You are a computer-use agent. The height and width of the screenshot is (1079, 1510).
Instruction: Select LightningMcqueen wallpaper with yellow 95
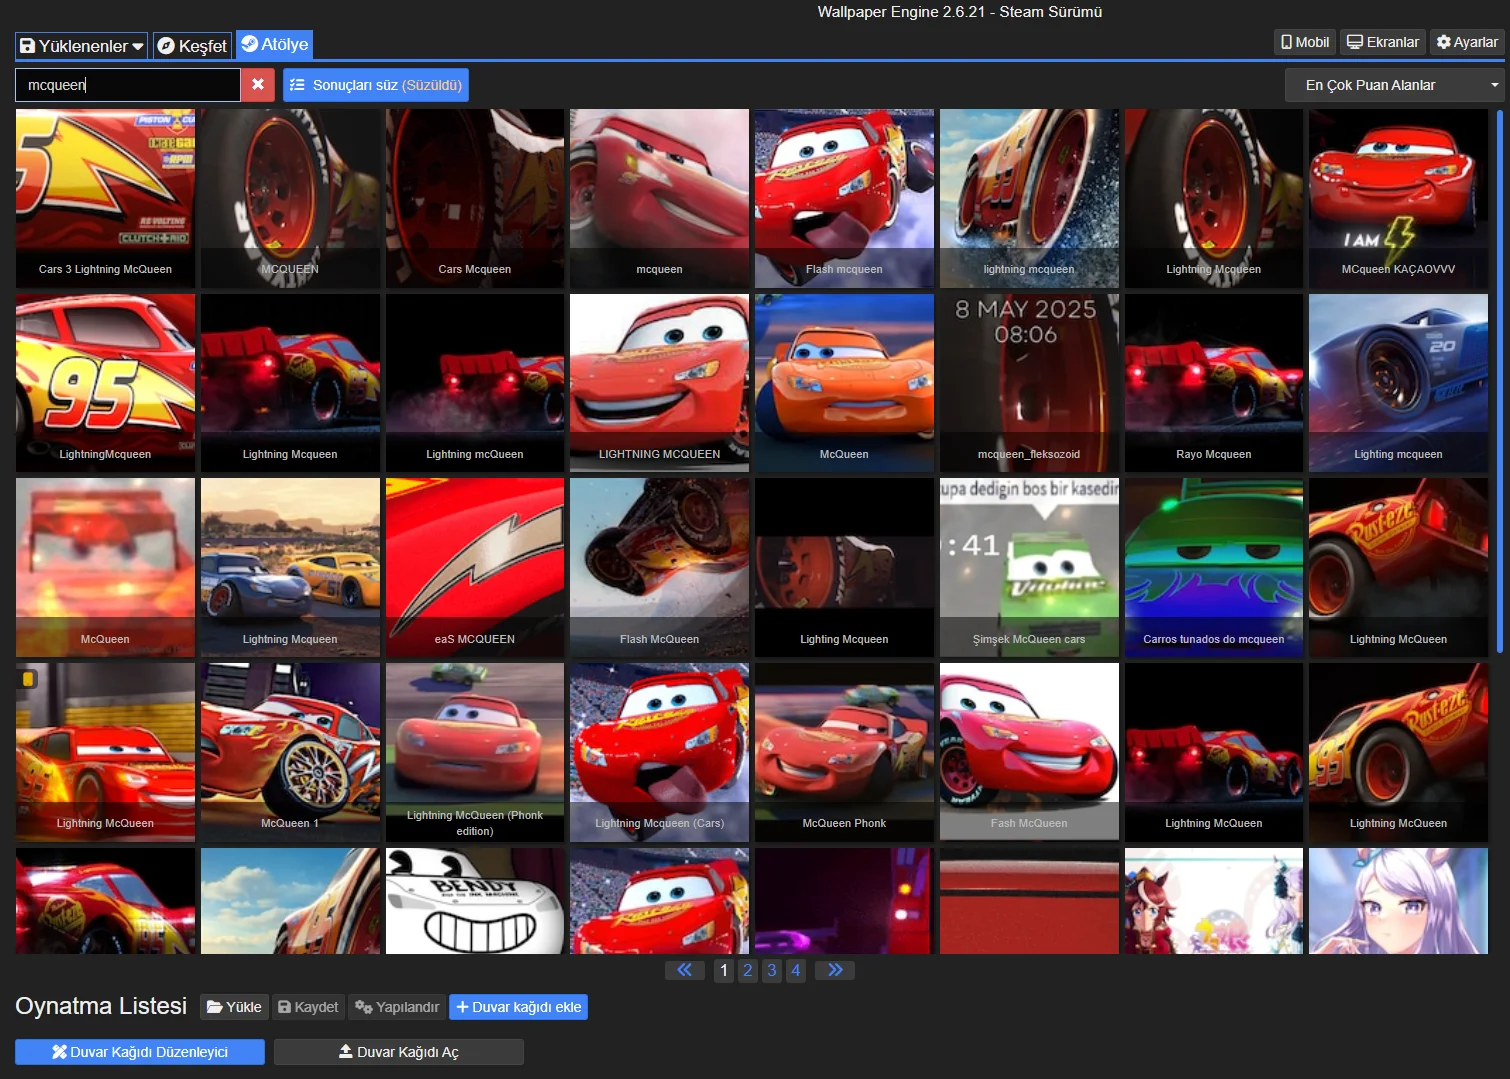(x=105, y=383)
